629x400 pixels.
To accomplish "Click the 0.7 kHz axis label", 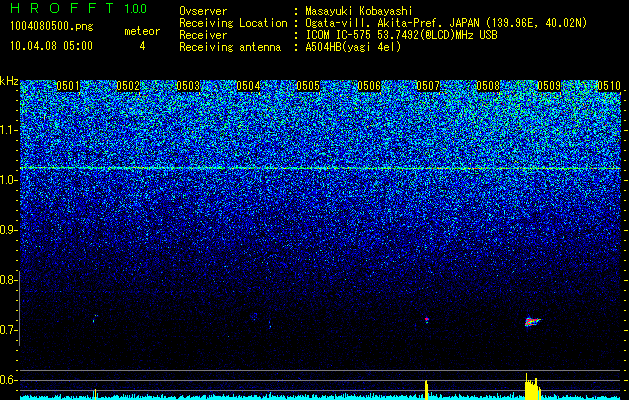I will (x=8, y=330).
